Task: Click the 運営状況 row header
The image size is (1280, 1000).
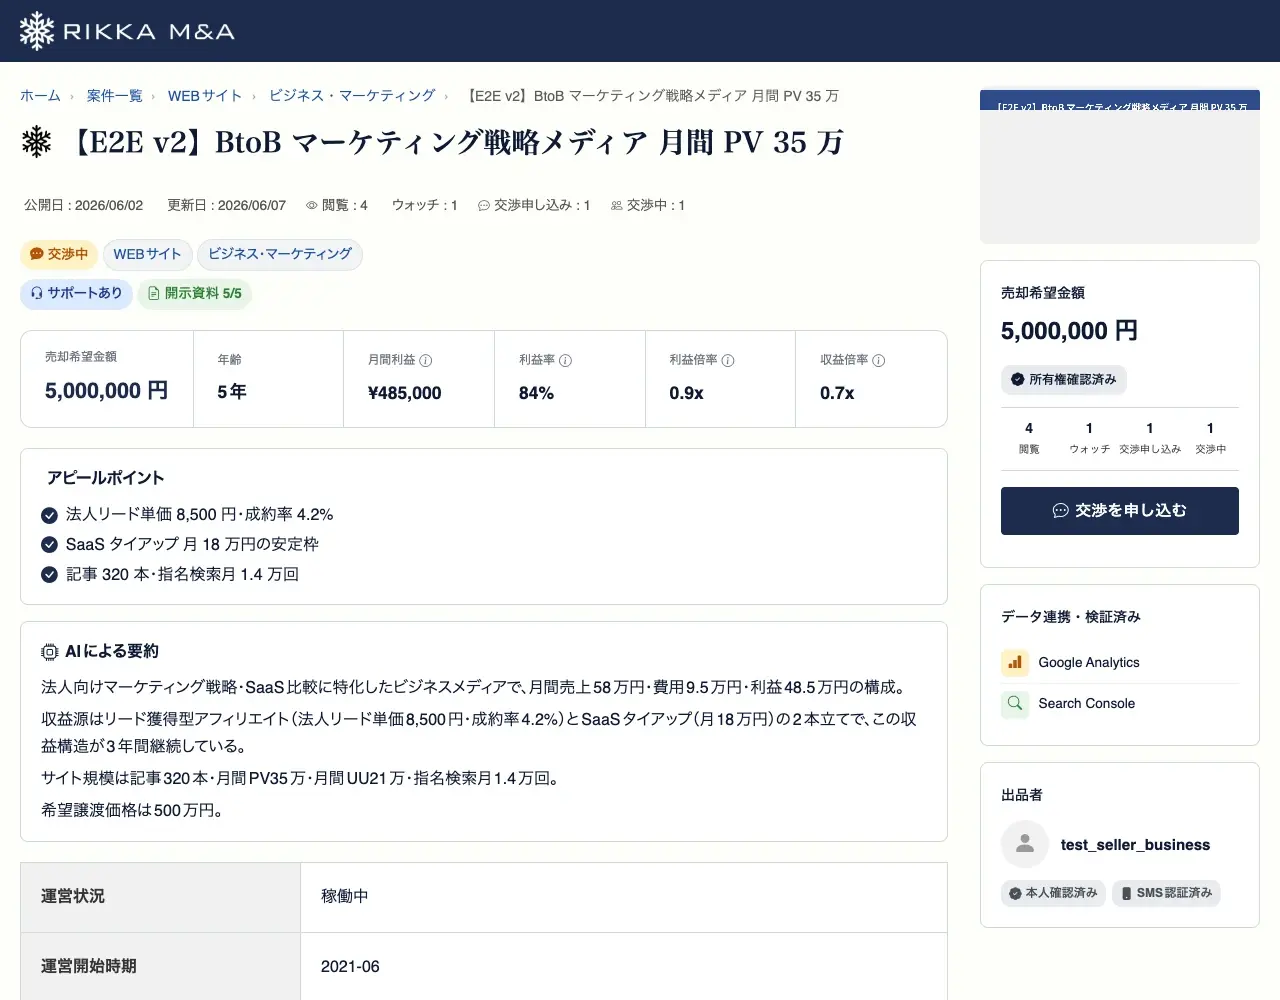Action: [x=160, y=897]
